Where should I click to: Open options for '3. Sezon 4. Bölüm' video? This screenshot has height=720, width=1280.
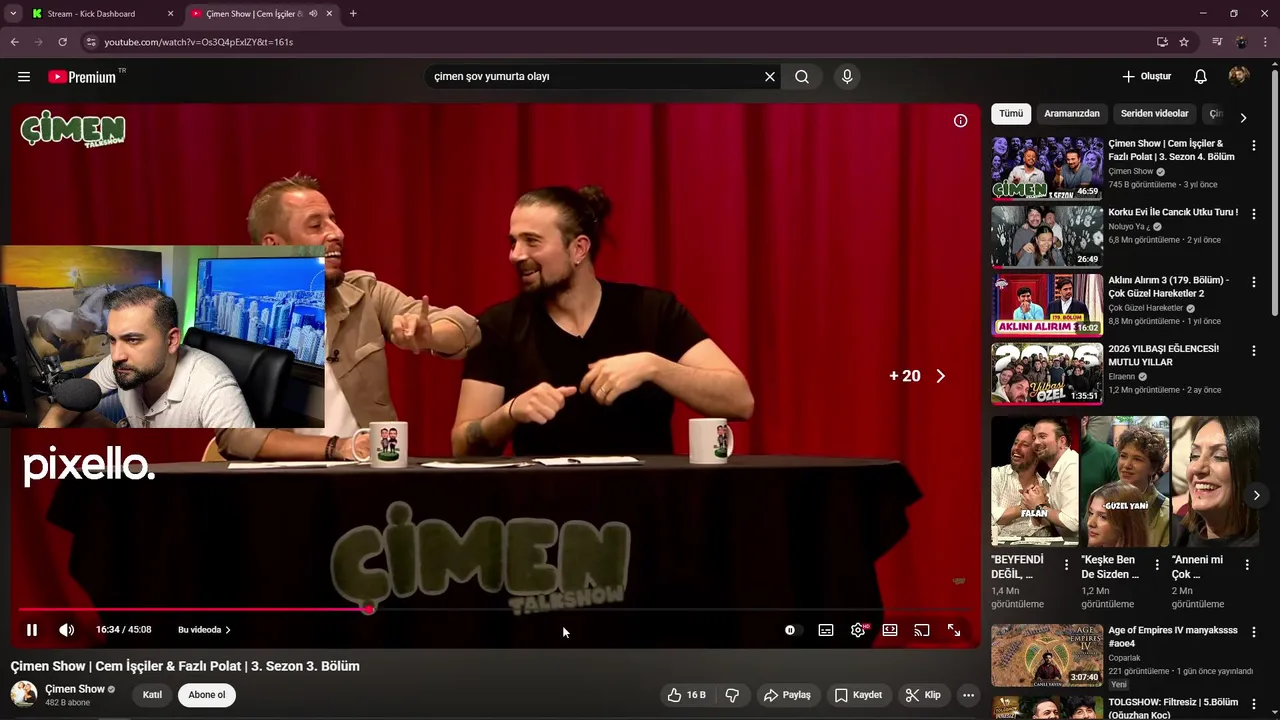1253,145
